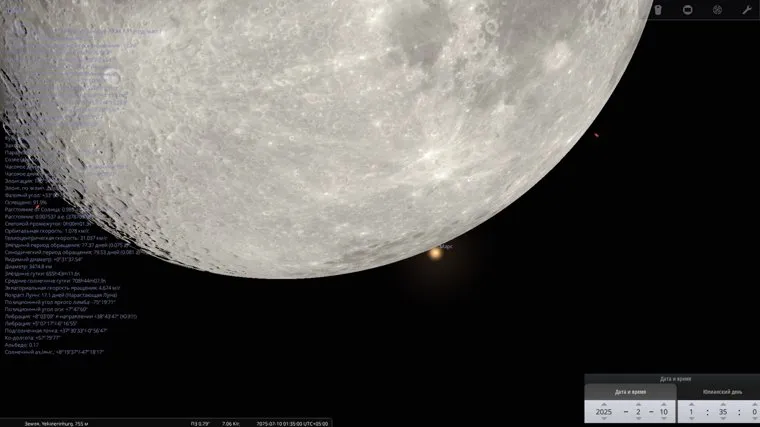
Task: Click the minutes field showing 35
Action: [725, 411]
